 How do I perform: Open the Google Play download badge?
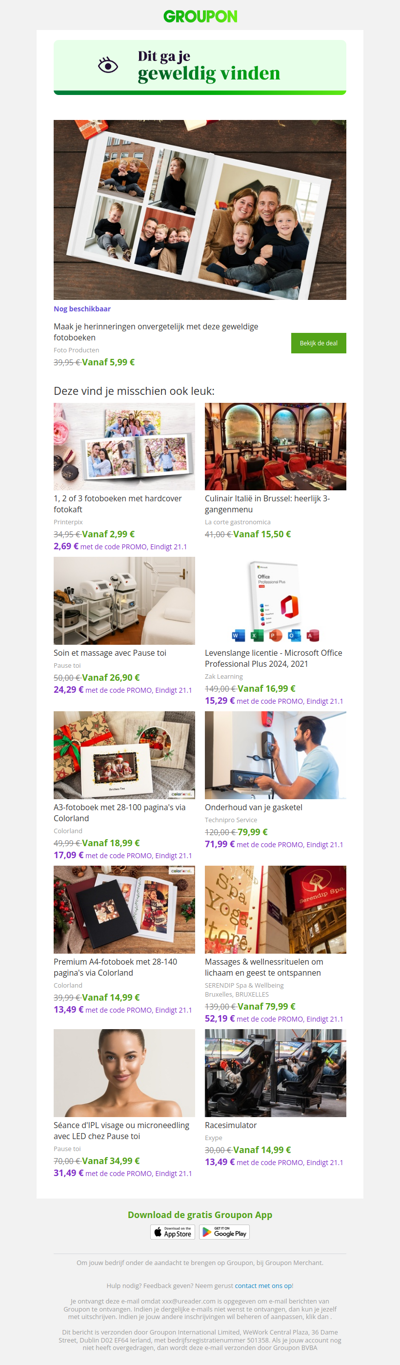click(224, 1232)
